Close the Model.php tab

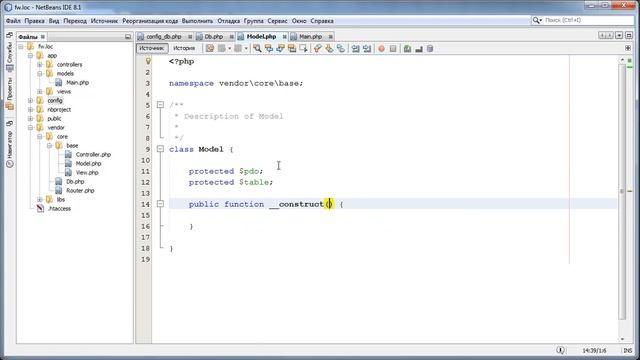(284, 37)
